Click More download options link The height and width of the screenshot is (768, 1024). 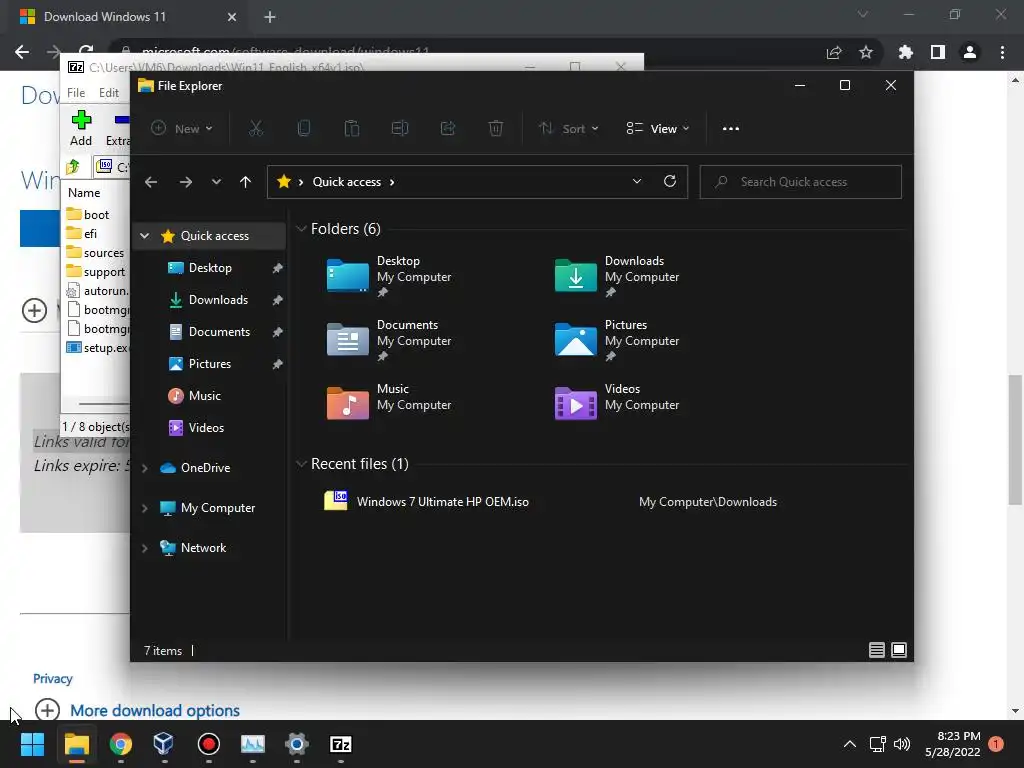(155, 711)
